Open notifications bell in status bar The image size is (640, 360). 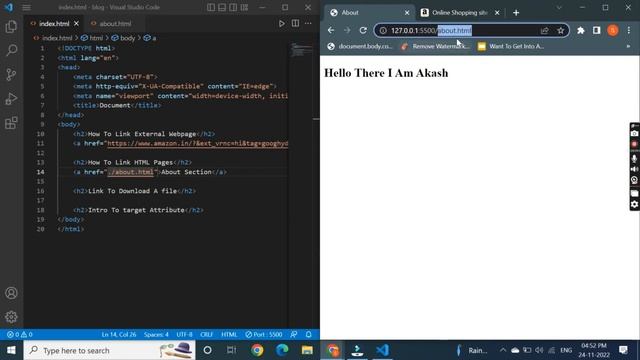pyautogui.click(x=309, y=334)
